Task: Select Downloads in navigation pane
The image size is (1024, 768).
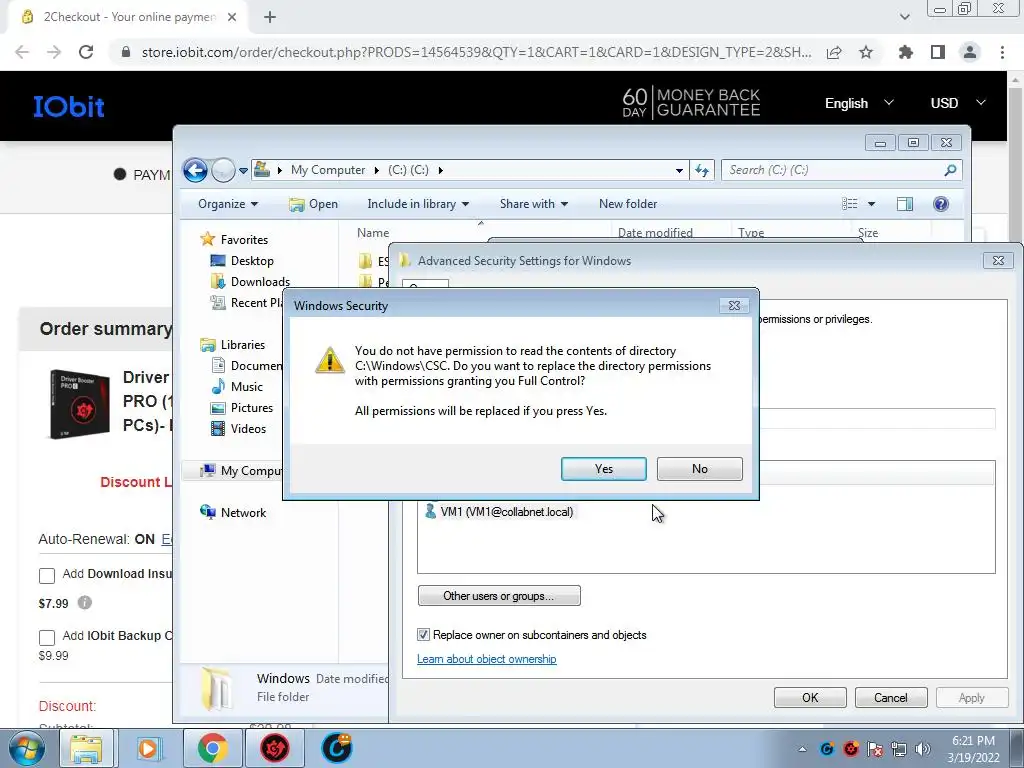Action: pyautogui.click(x=250, y=281)
